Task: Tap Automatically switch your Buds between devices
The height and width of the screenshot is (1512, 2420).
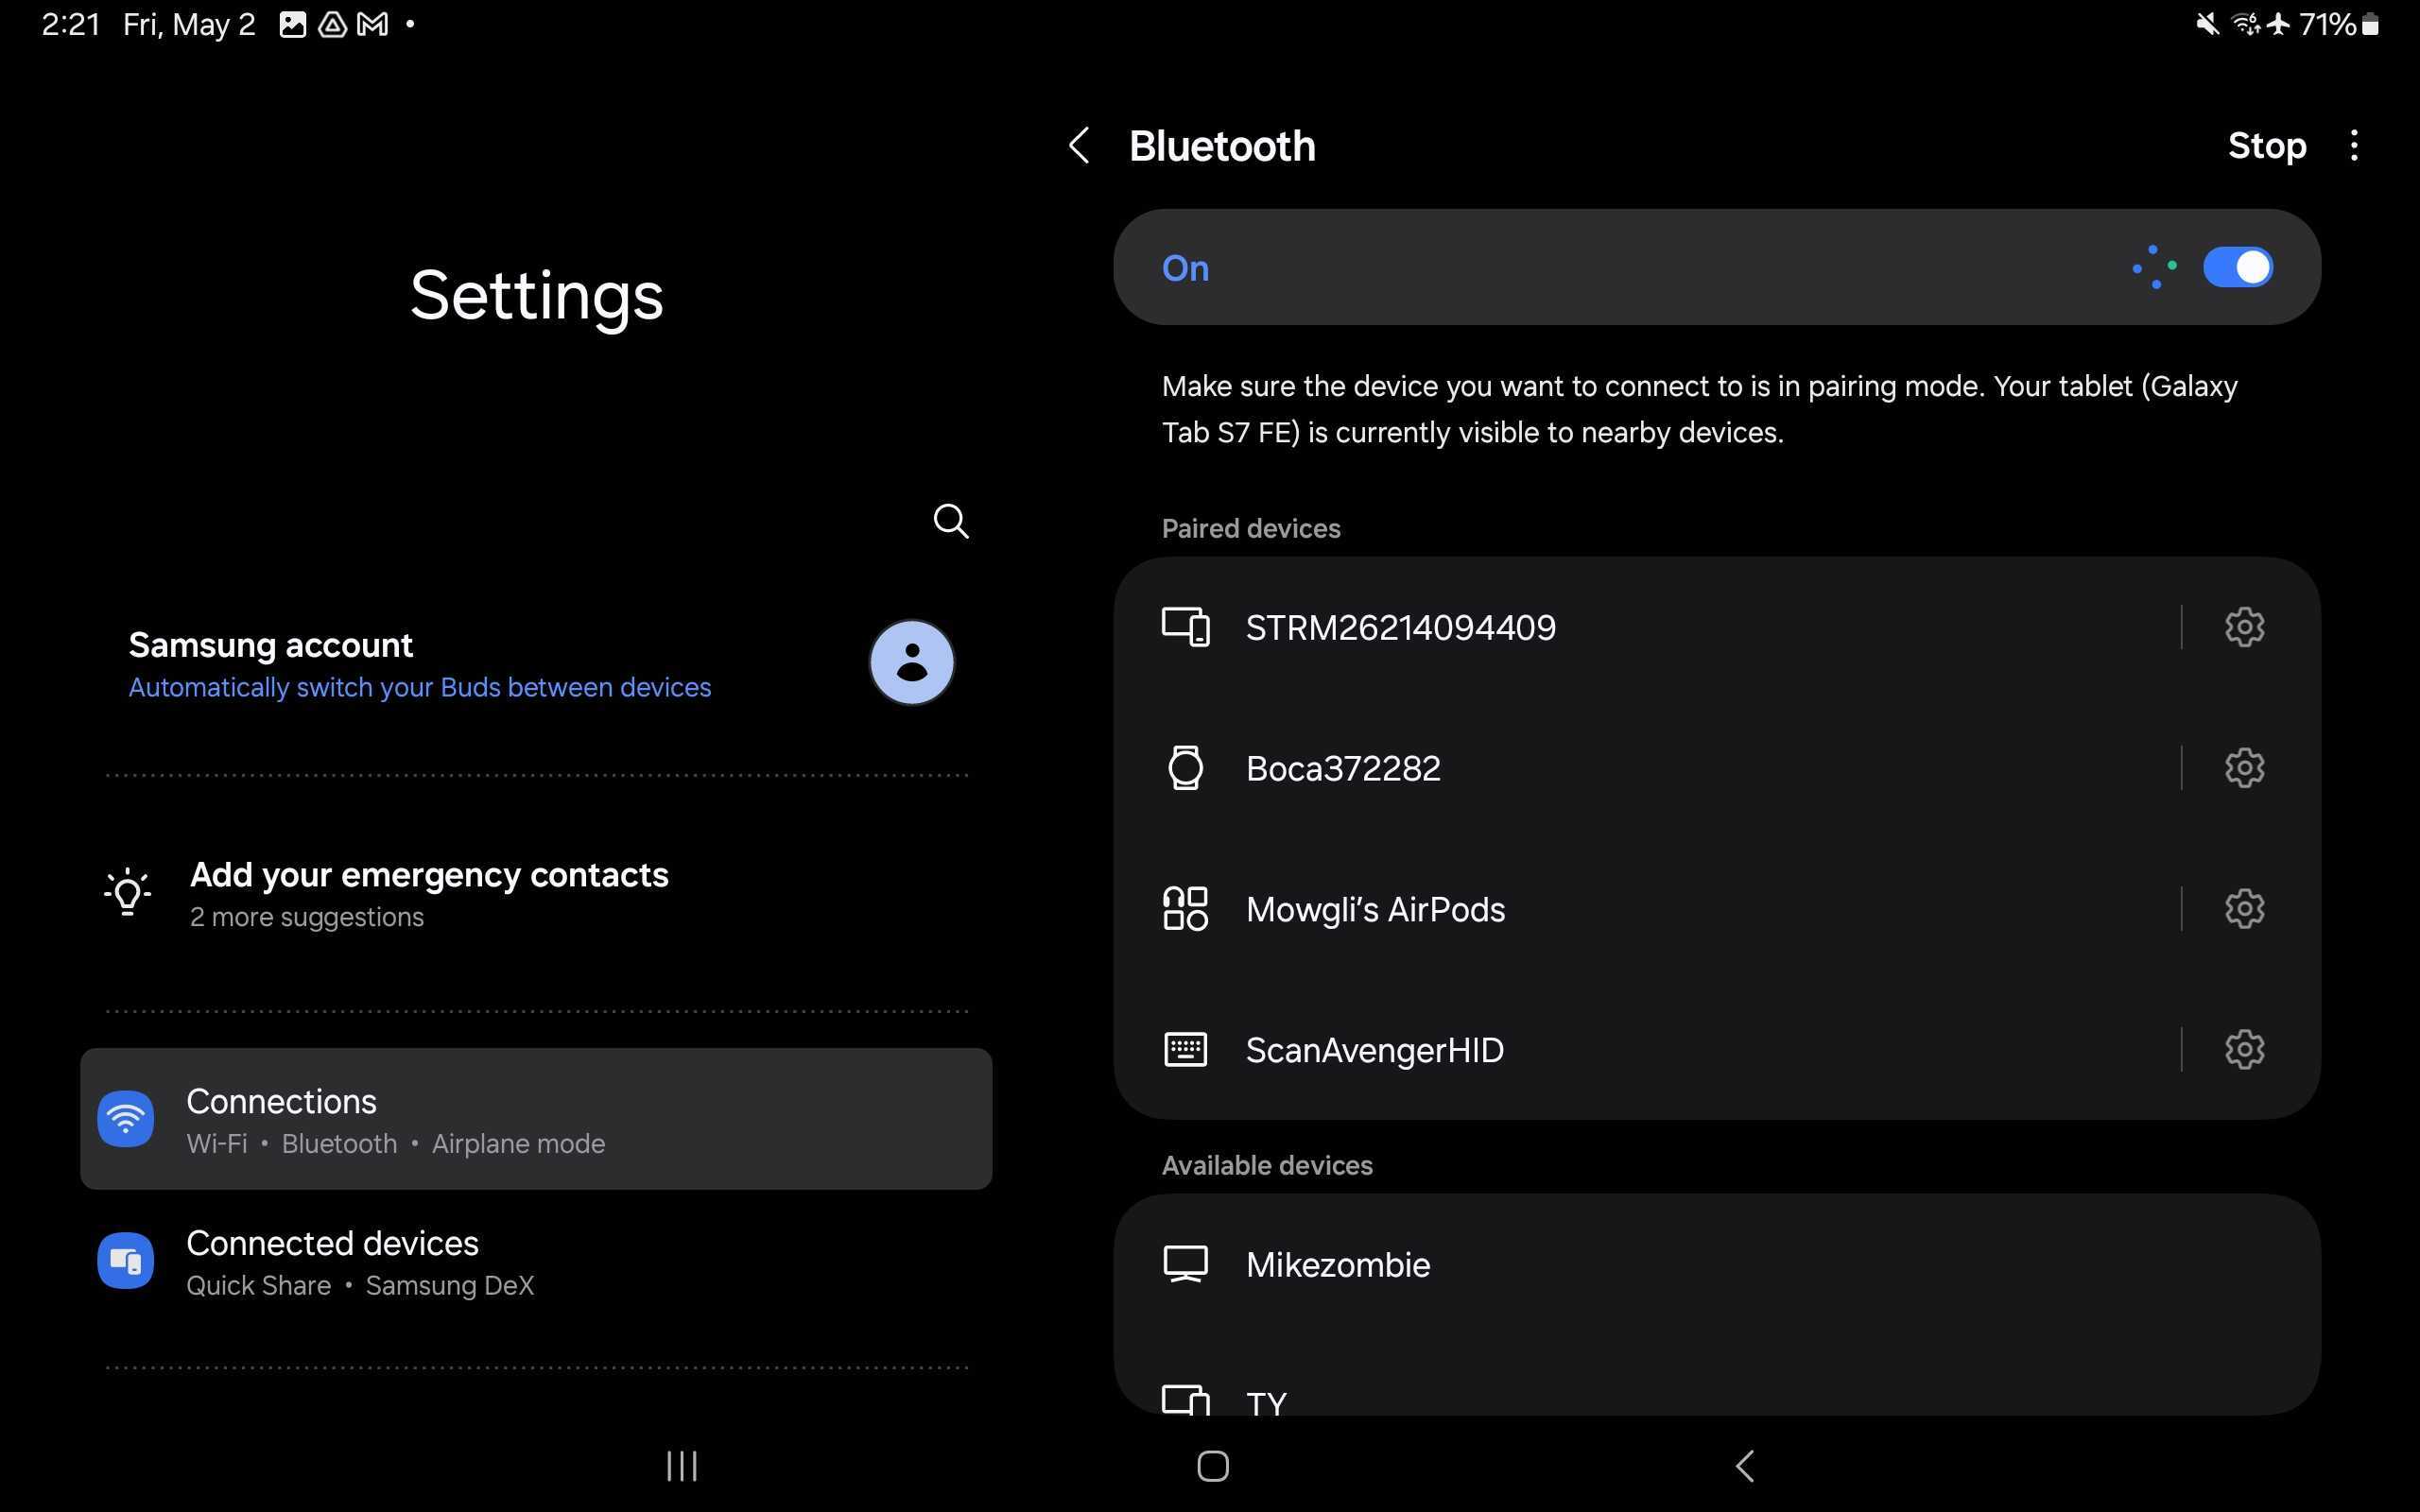Action: [419, 688]
